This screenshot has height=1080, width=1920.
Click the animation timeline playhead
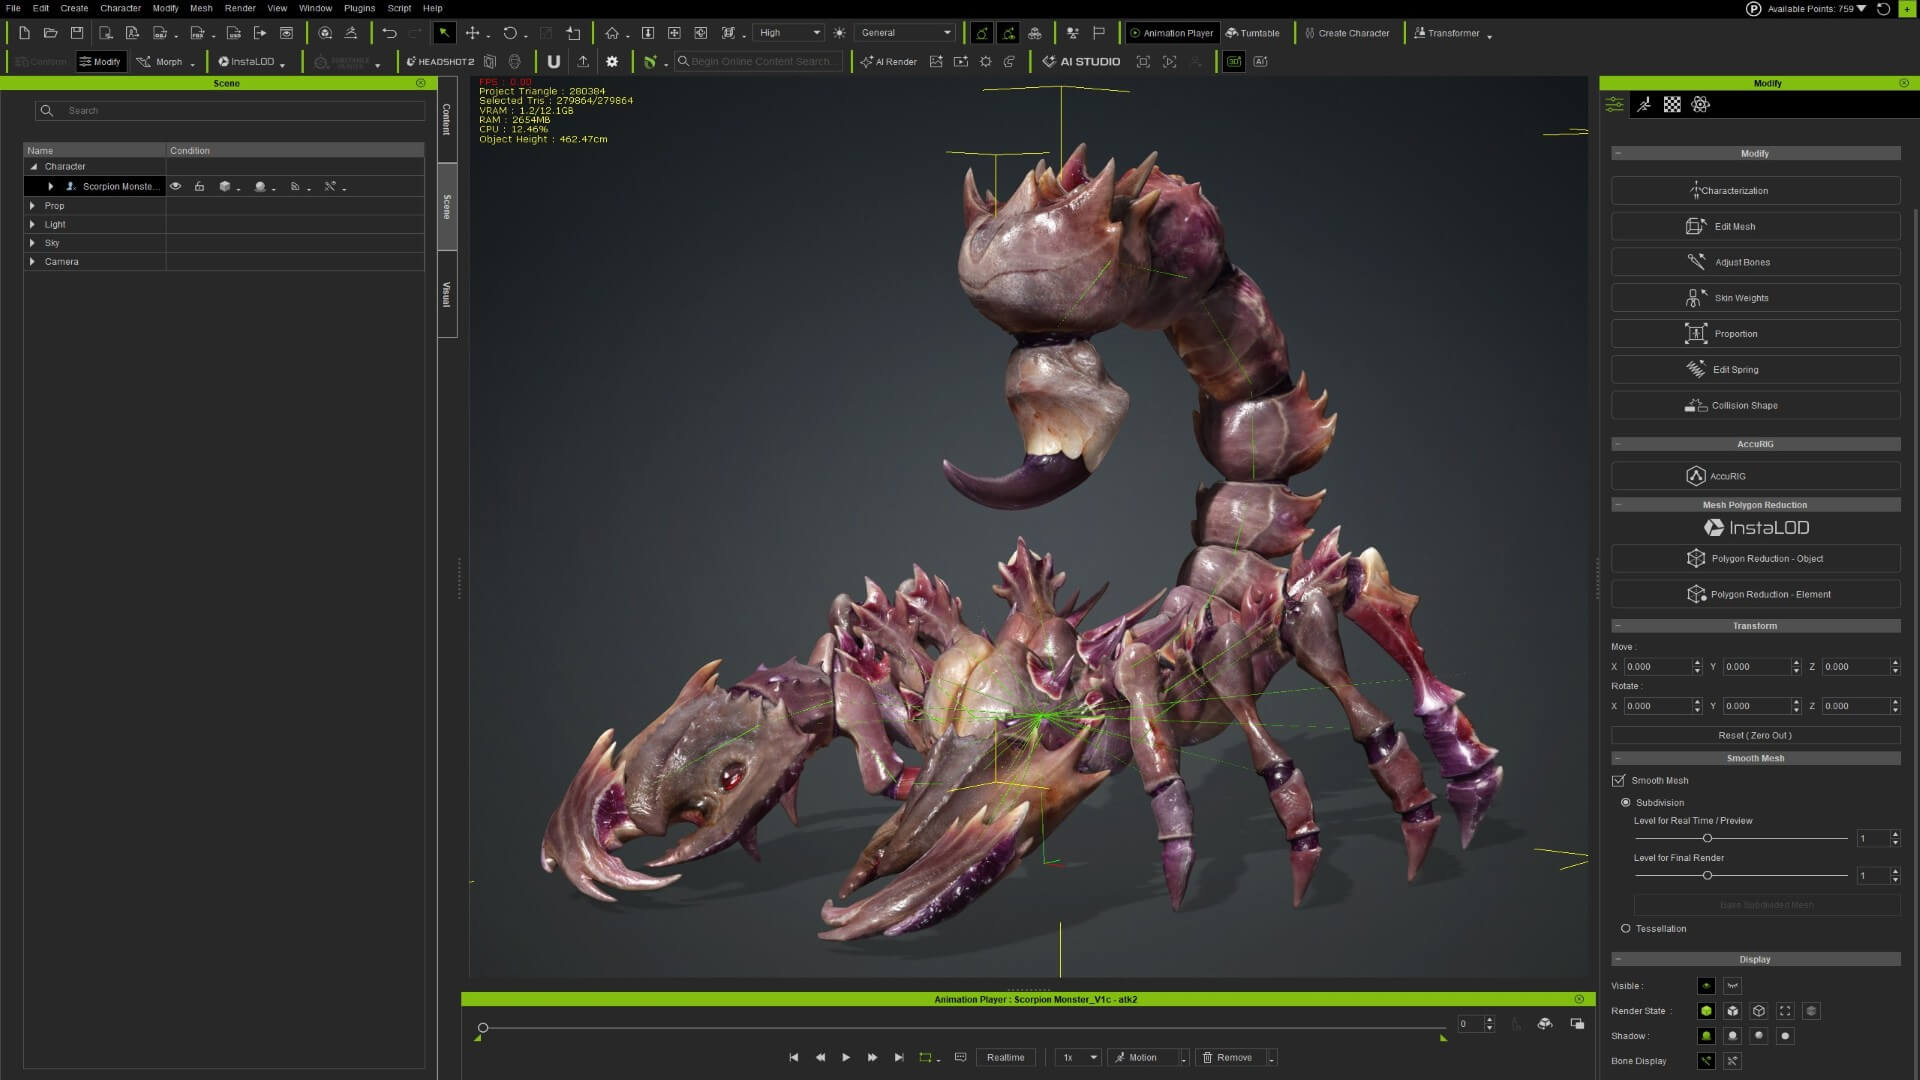point(483,1028)
